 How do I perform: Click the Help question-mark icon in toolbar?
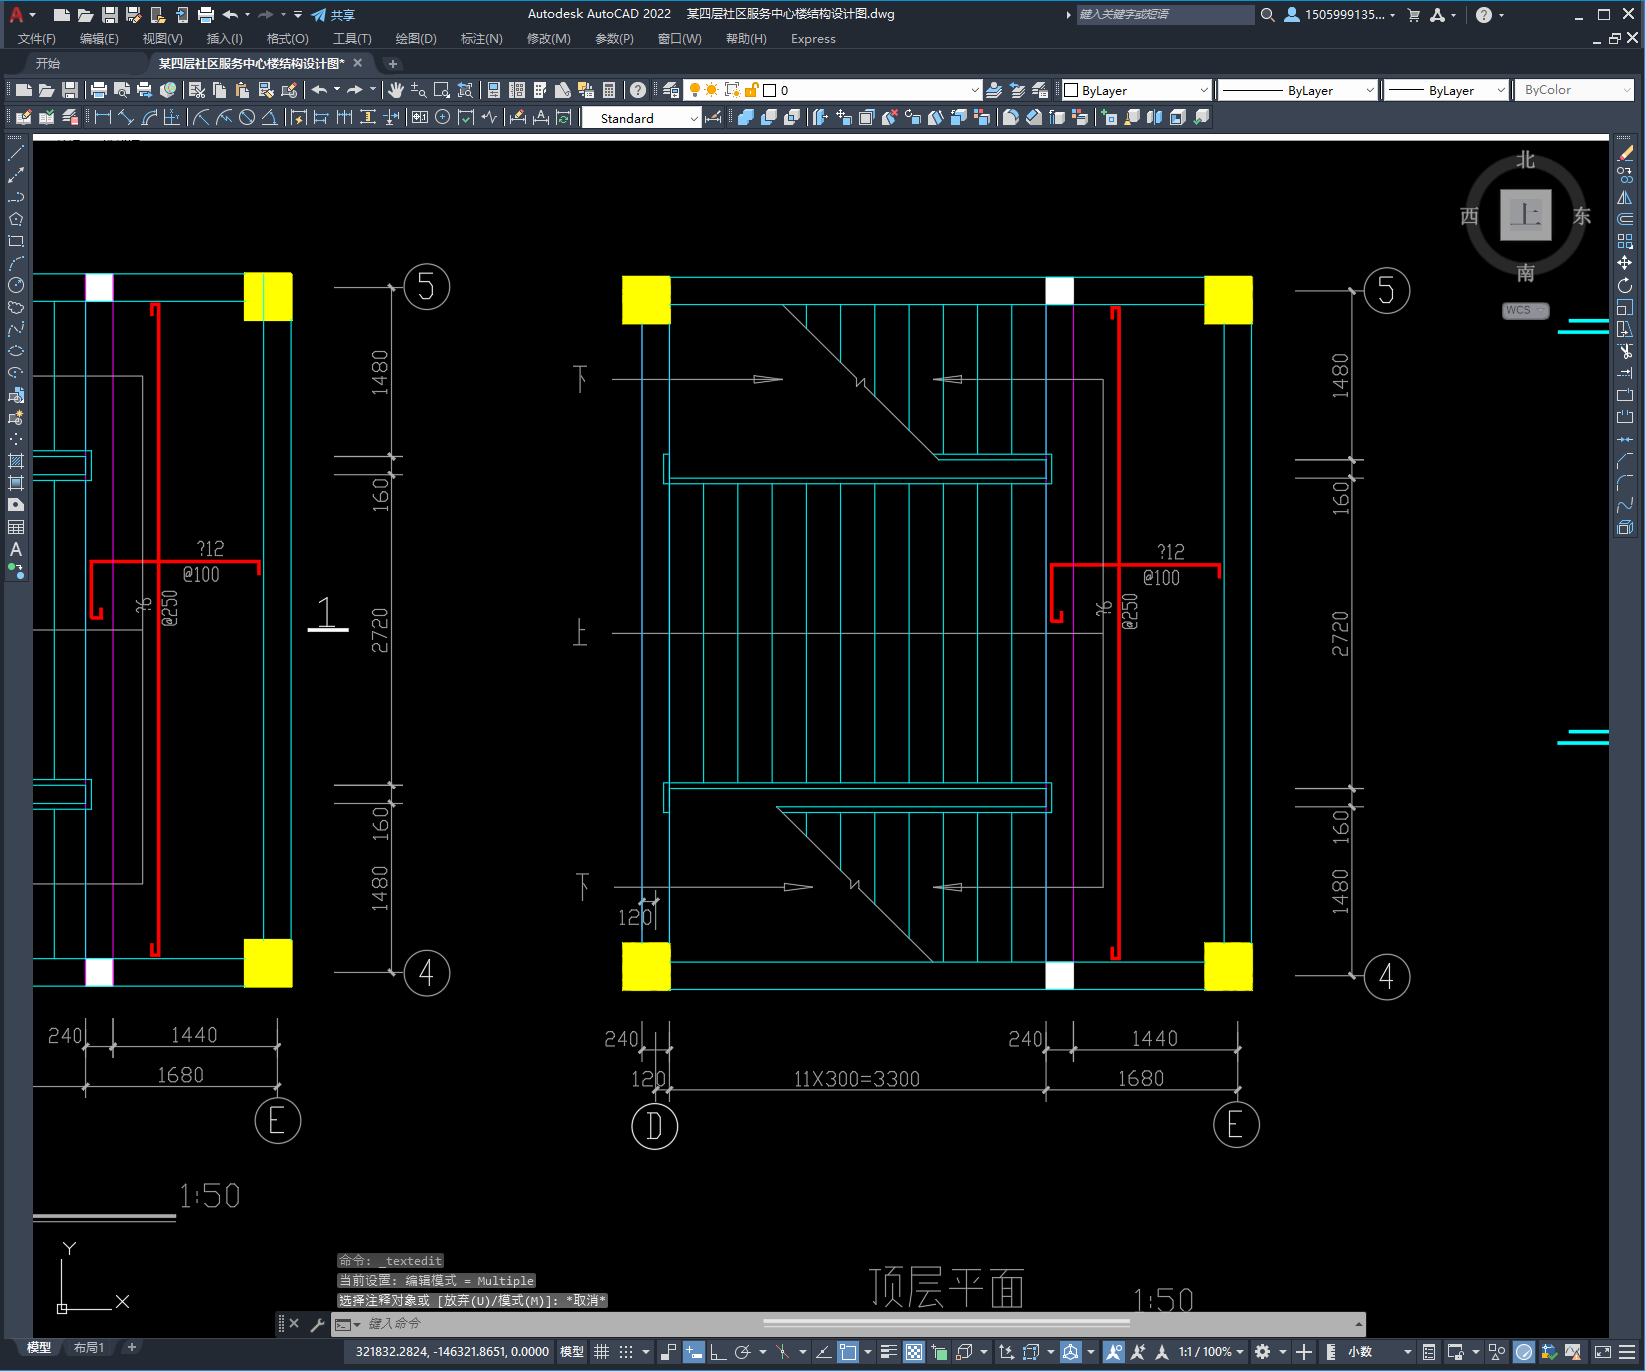(638, 90)
